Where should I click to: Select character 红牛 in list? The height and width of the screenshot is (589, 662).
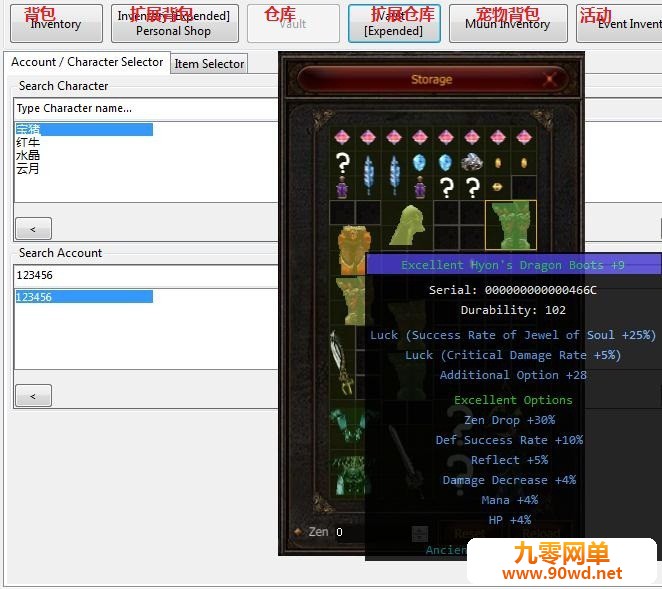coord(28,142)
